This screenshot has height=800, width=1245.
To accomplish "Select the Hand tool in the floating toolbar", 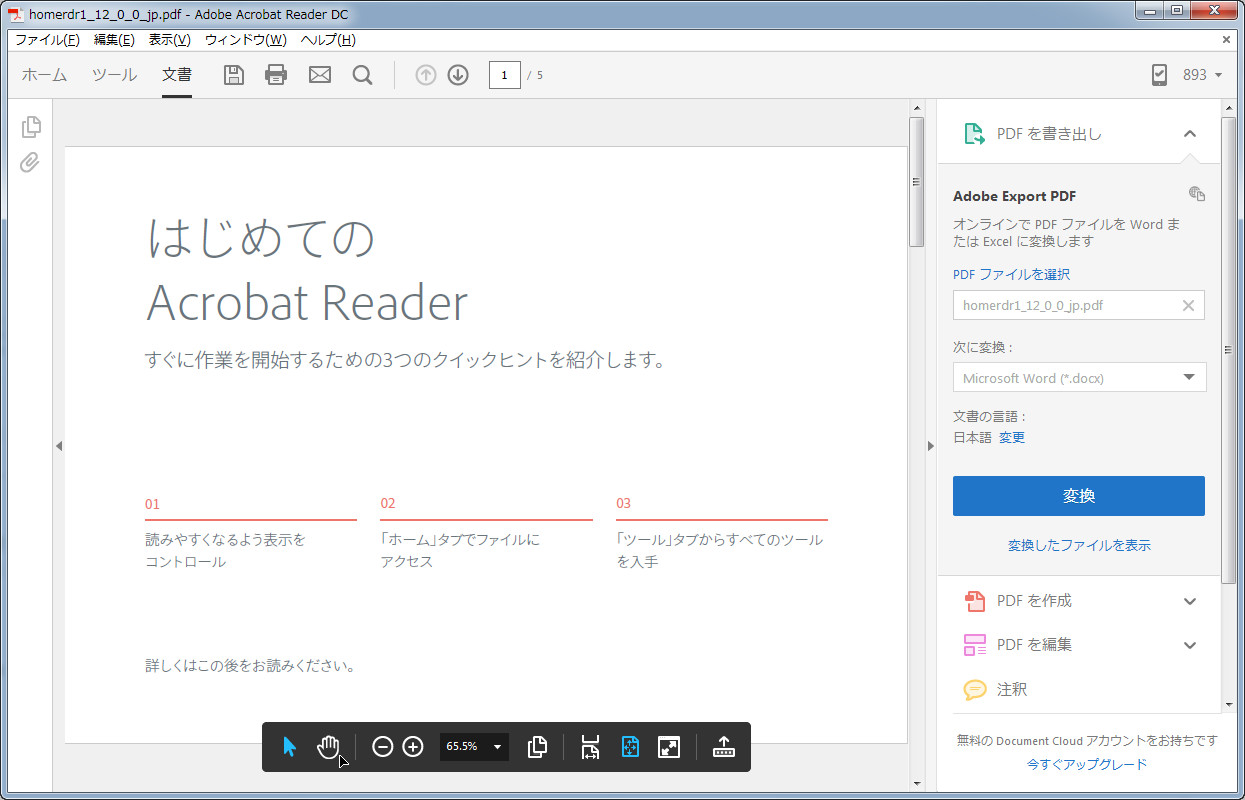I will pos(329,746).
